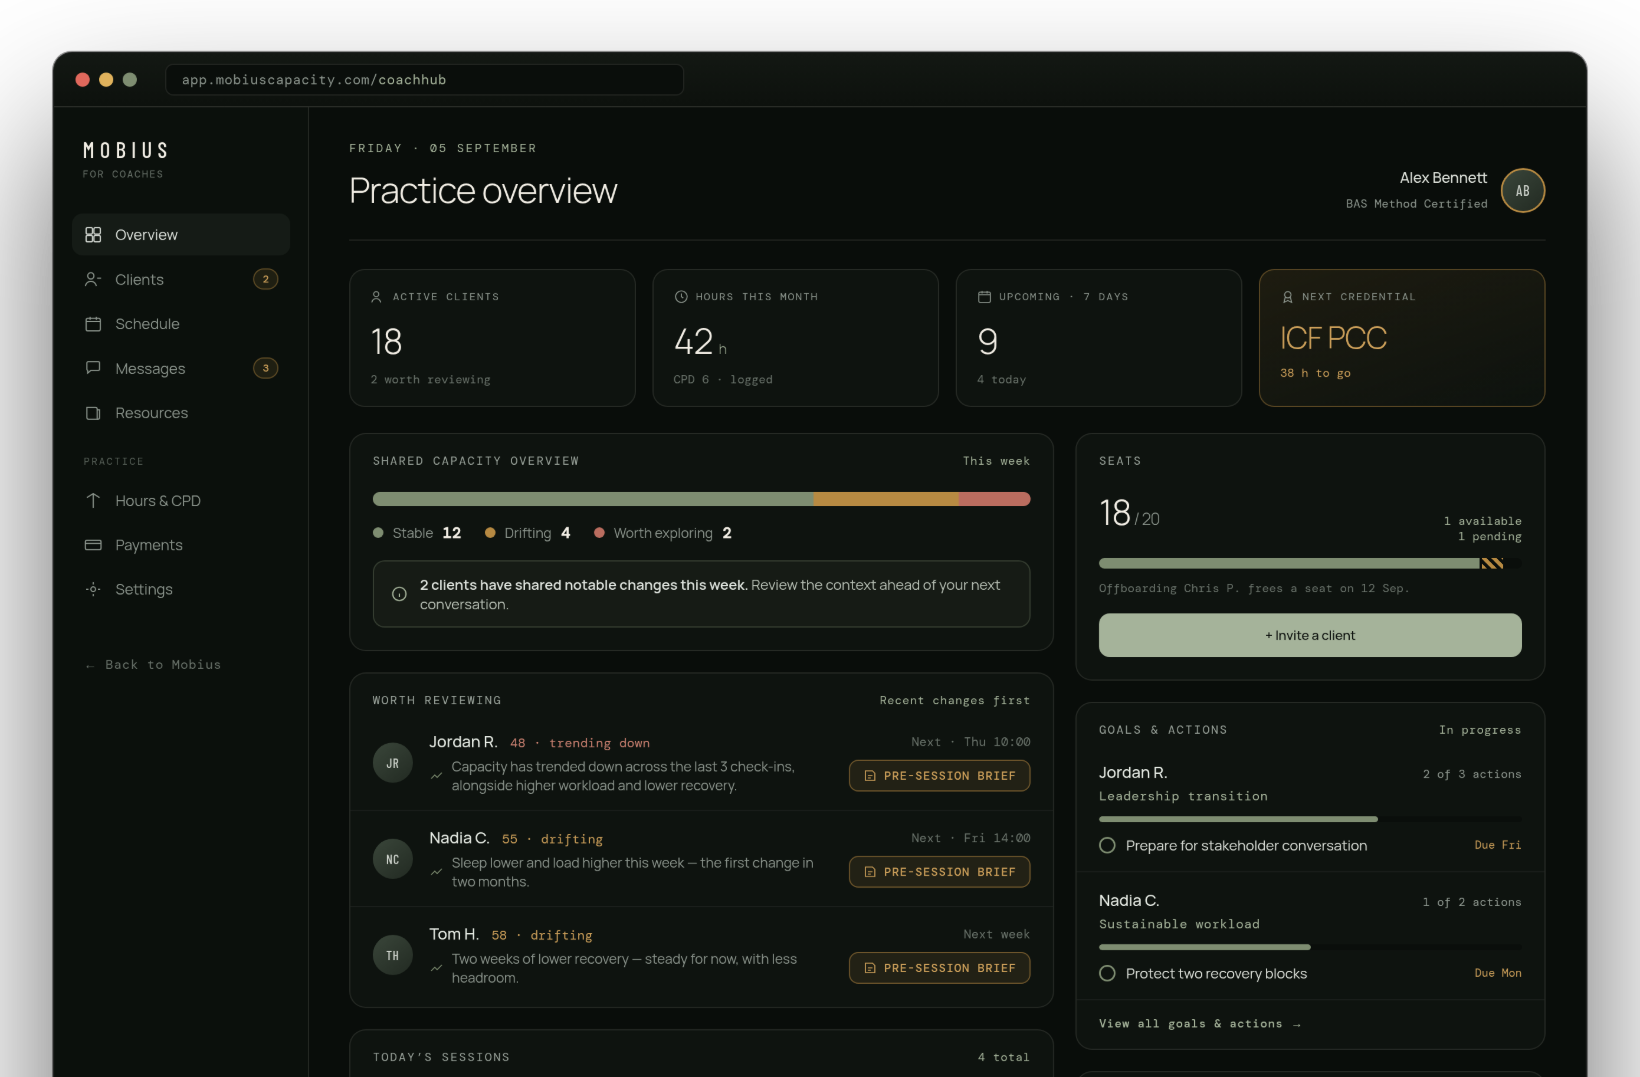Click the TH avatar for Tom H.
Screen dimensions: 1640x1077
pos(392,955)
